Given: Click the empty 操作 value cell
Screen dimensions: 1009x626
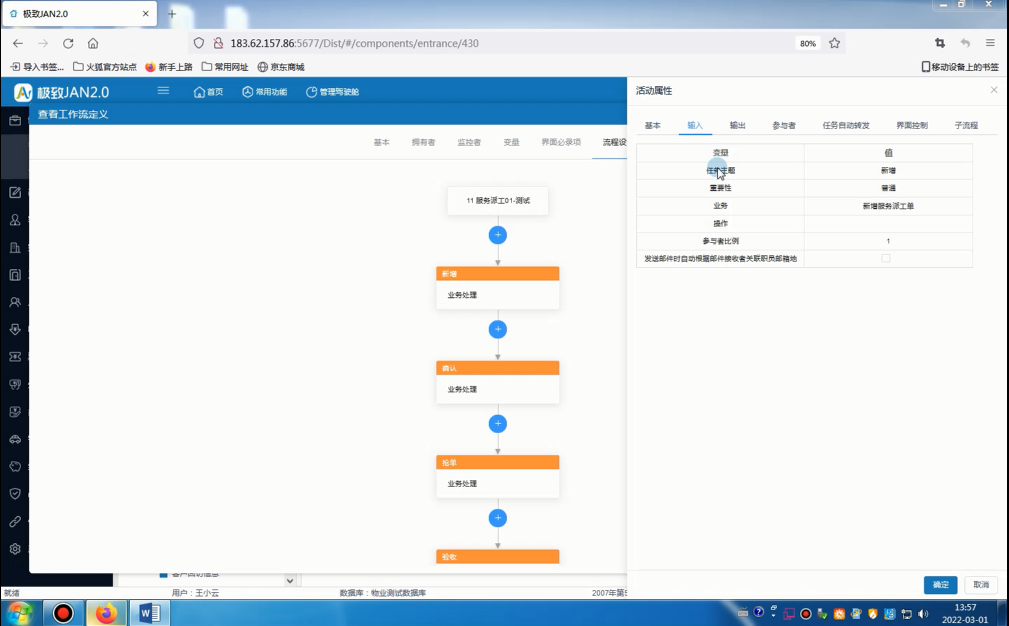Looking at the screenshot, I should [x=888, y=223].
